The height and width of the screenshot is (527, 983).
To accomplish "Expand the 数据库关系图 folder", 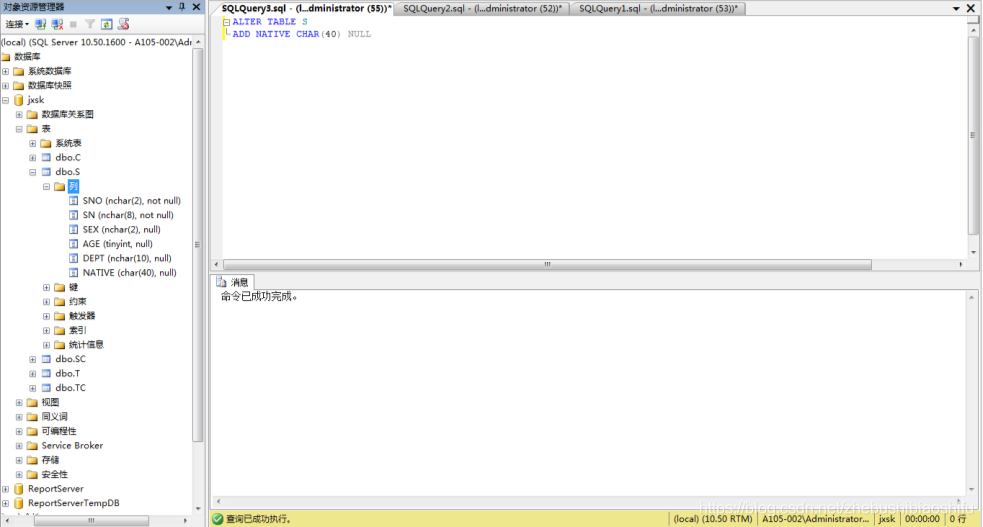I will [x=19, y=115].
